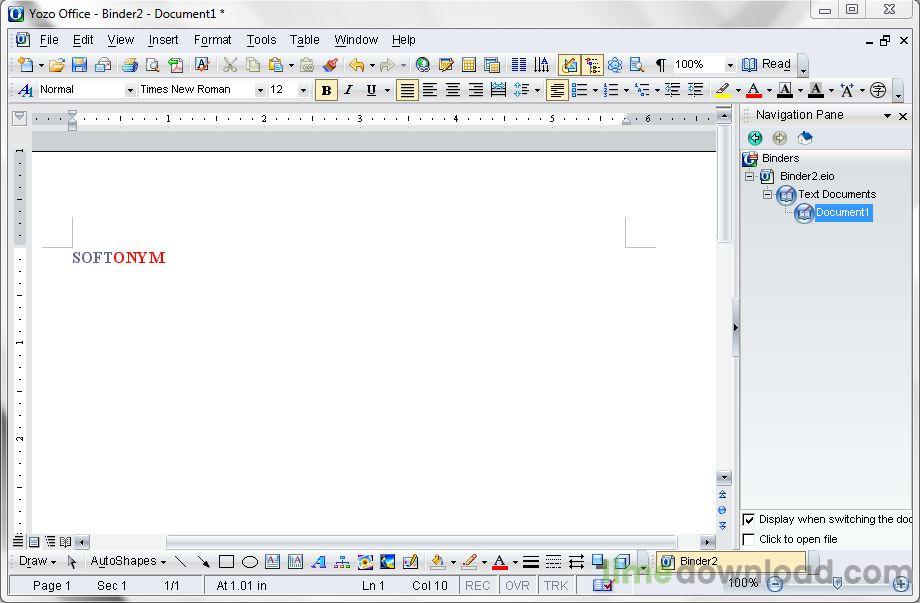The width and height of the screenshot is (920, 603).
Task: Click the Home icon in Navigation Pane
Action: point(804,138)
